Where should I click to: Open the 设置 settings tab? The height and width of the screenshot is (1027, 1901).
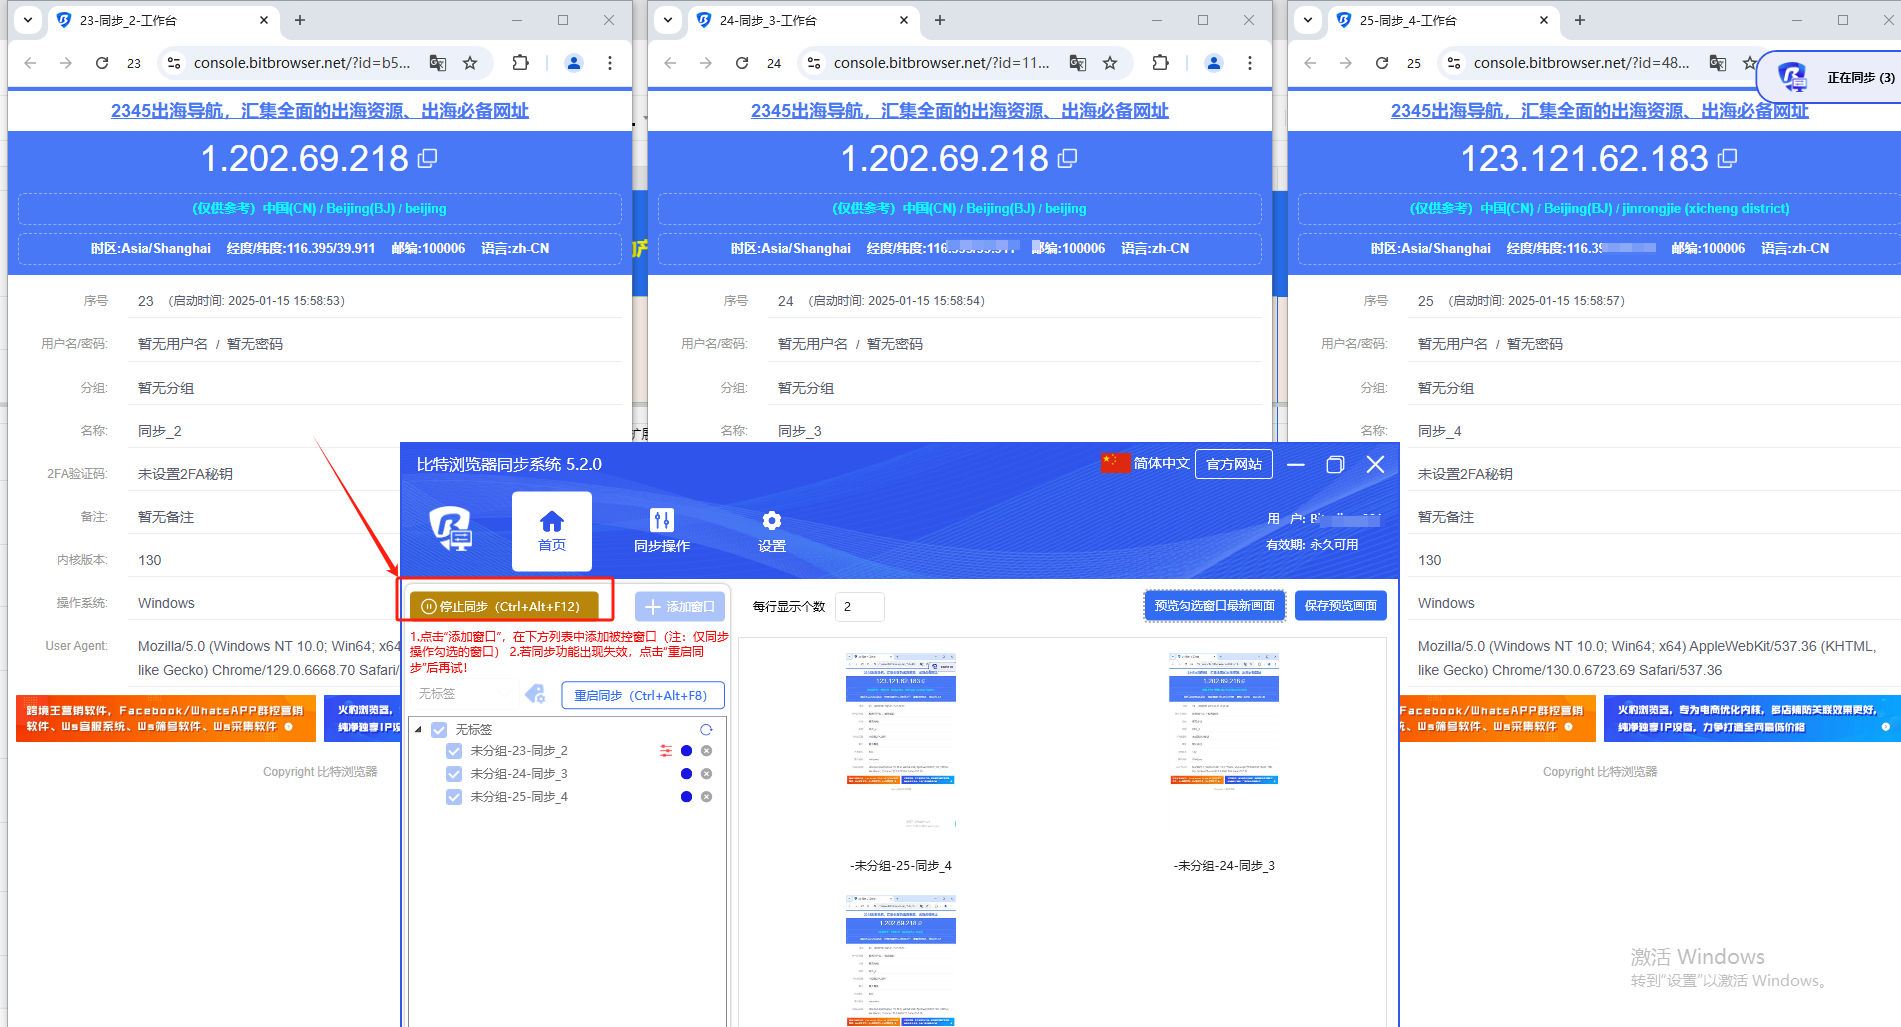(771, 530)
